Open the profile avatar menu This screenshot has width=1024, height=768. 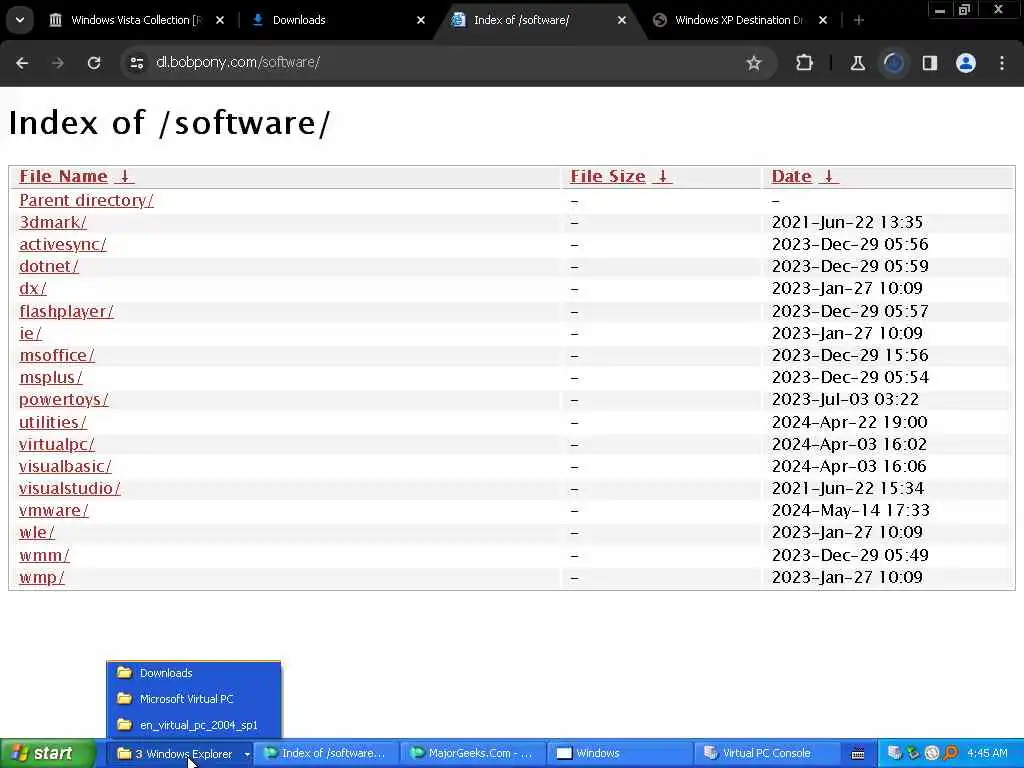(966, 63)
